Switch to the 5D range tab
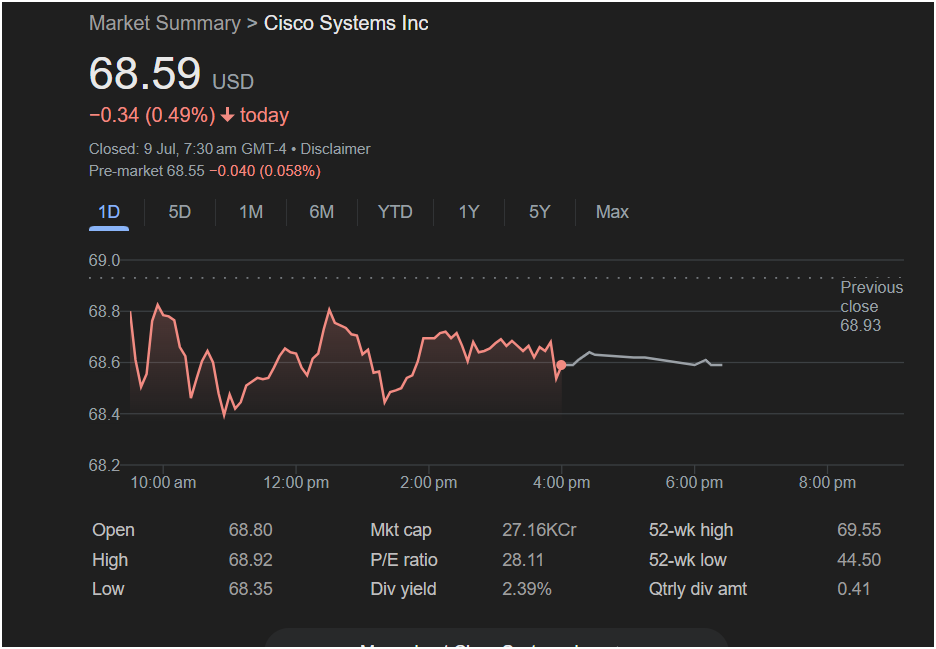Image resolution: width=936 pixels, height=649 pixels. click(x=179, y=212)
